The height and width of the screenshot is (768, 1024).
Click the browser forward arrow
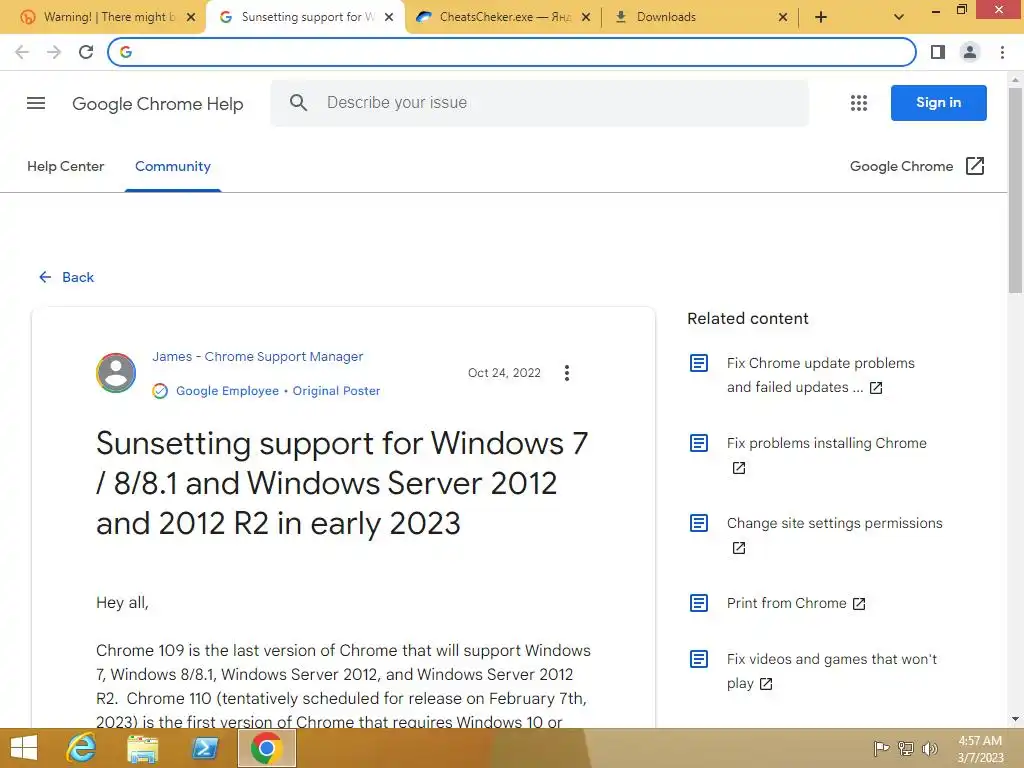54,52
